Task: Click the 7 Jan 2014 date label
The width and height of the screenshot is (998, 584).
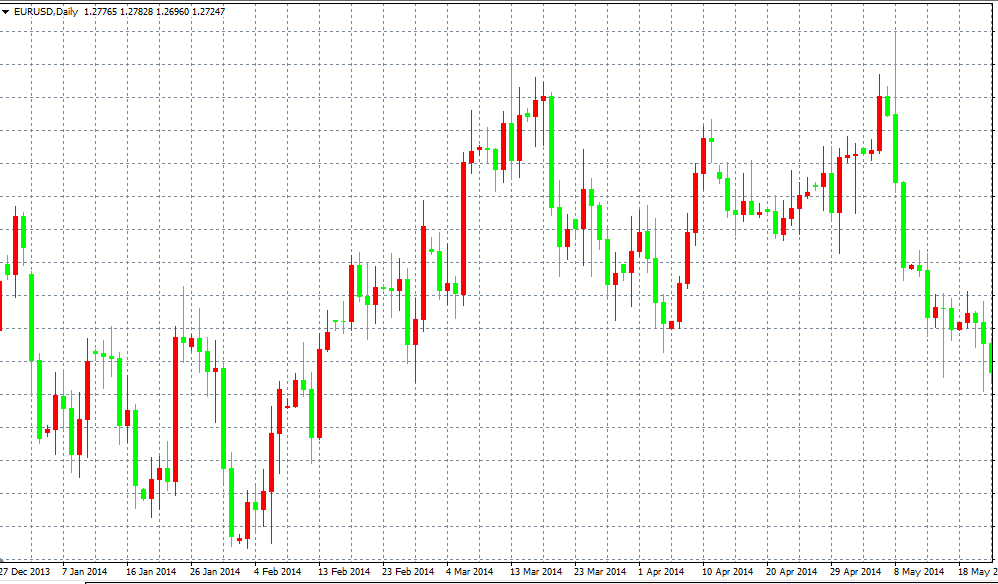Action: click(x=86, y=568)
